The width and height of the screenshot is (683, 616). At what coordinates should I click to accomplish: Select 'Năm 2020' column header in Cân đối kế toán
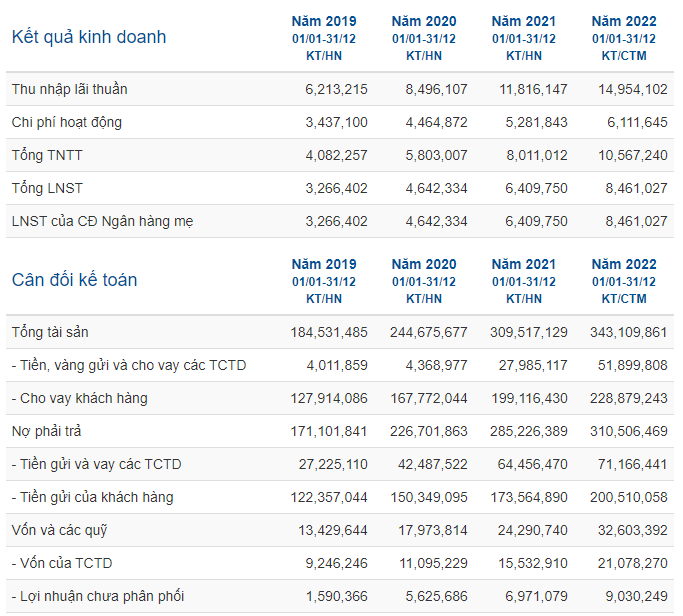click(x=424, y=264)
